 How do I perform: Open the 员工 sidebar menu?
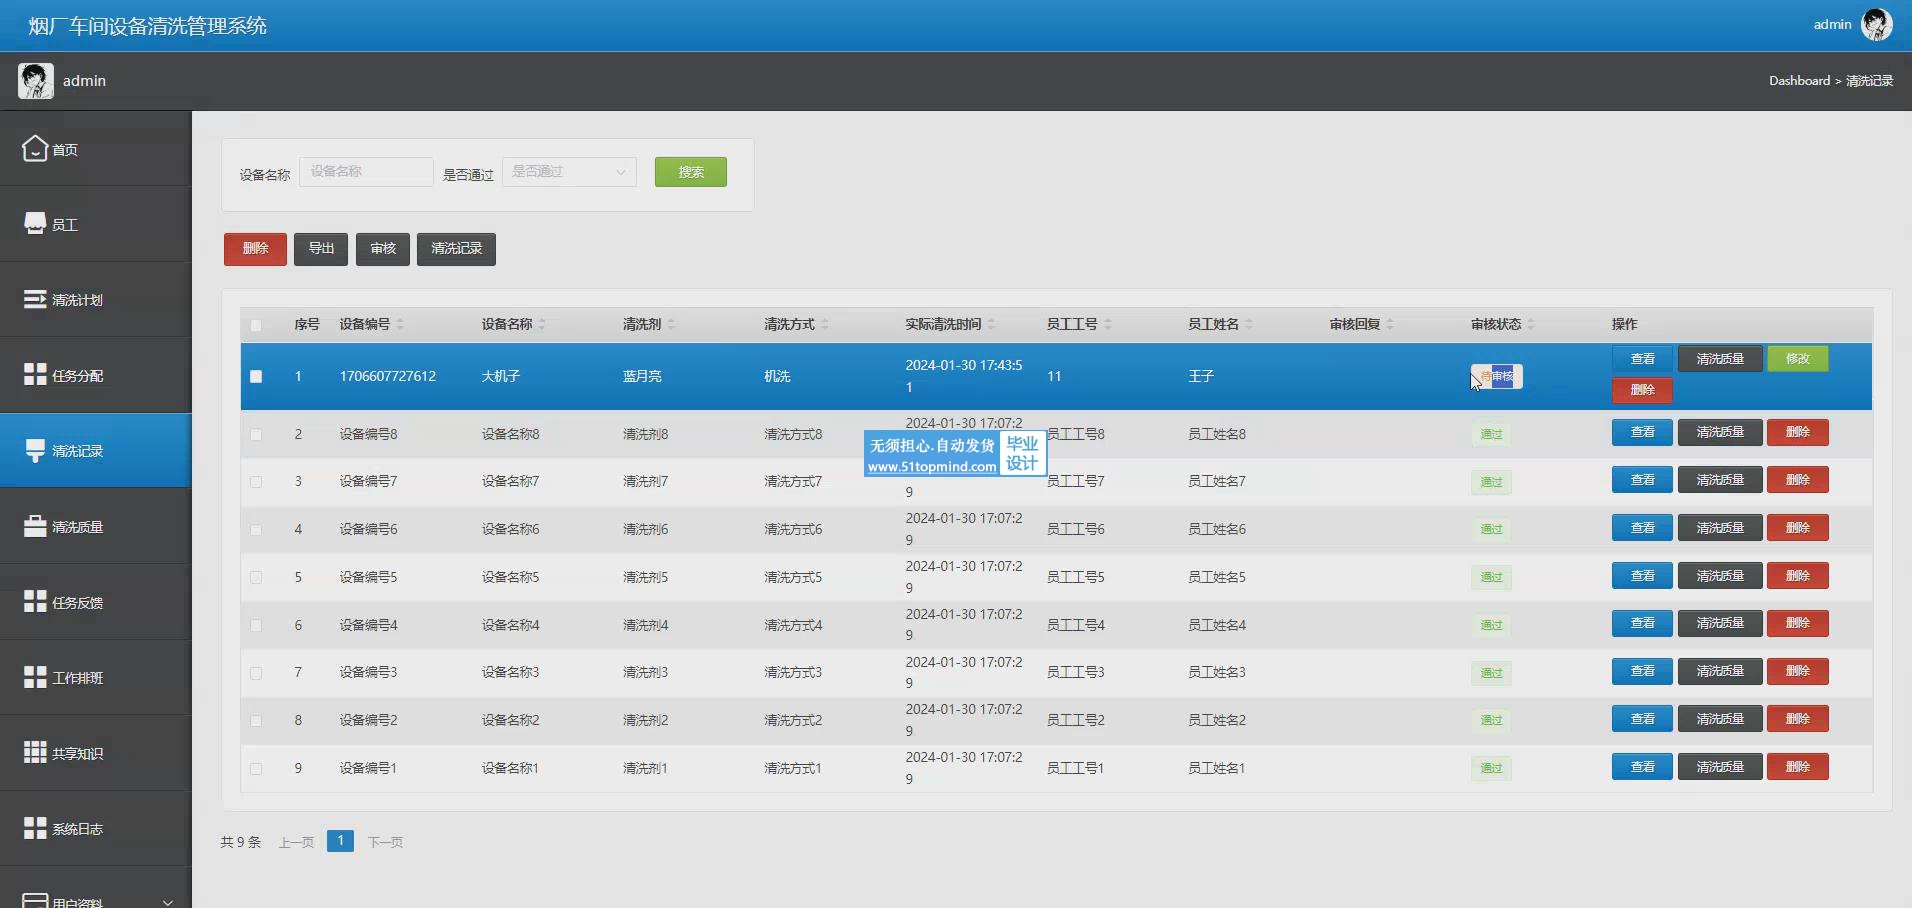[95, 224]
